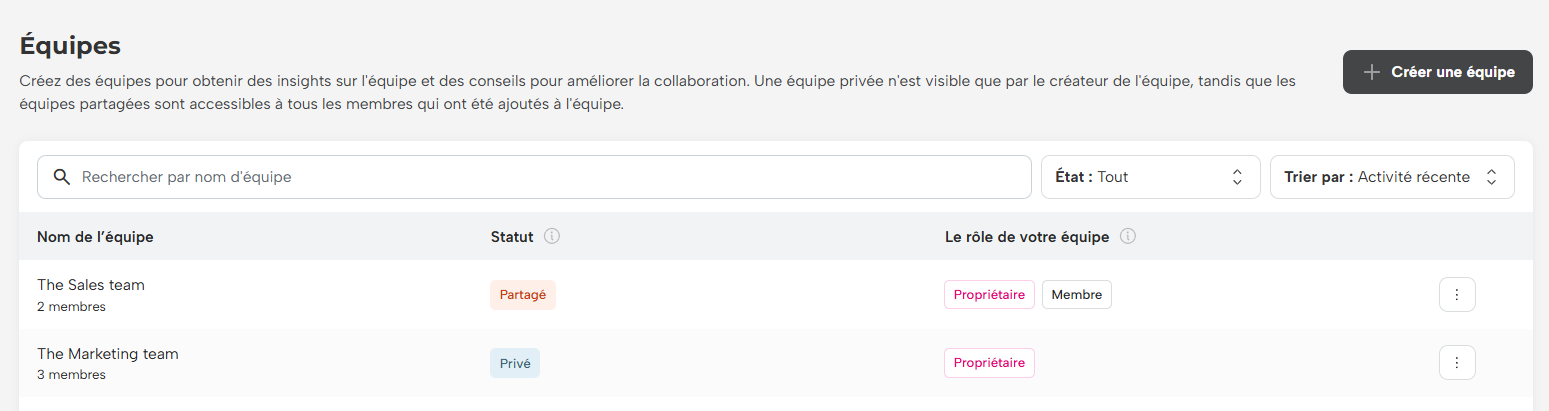Screen dimensions: 1549x411
Task: Click the Nom de l'équipe column header
Action: pyautogui.click(x=95, y=237)
